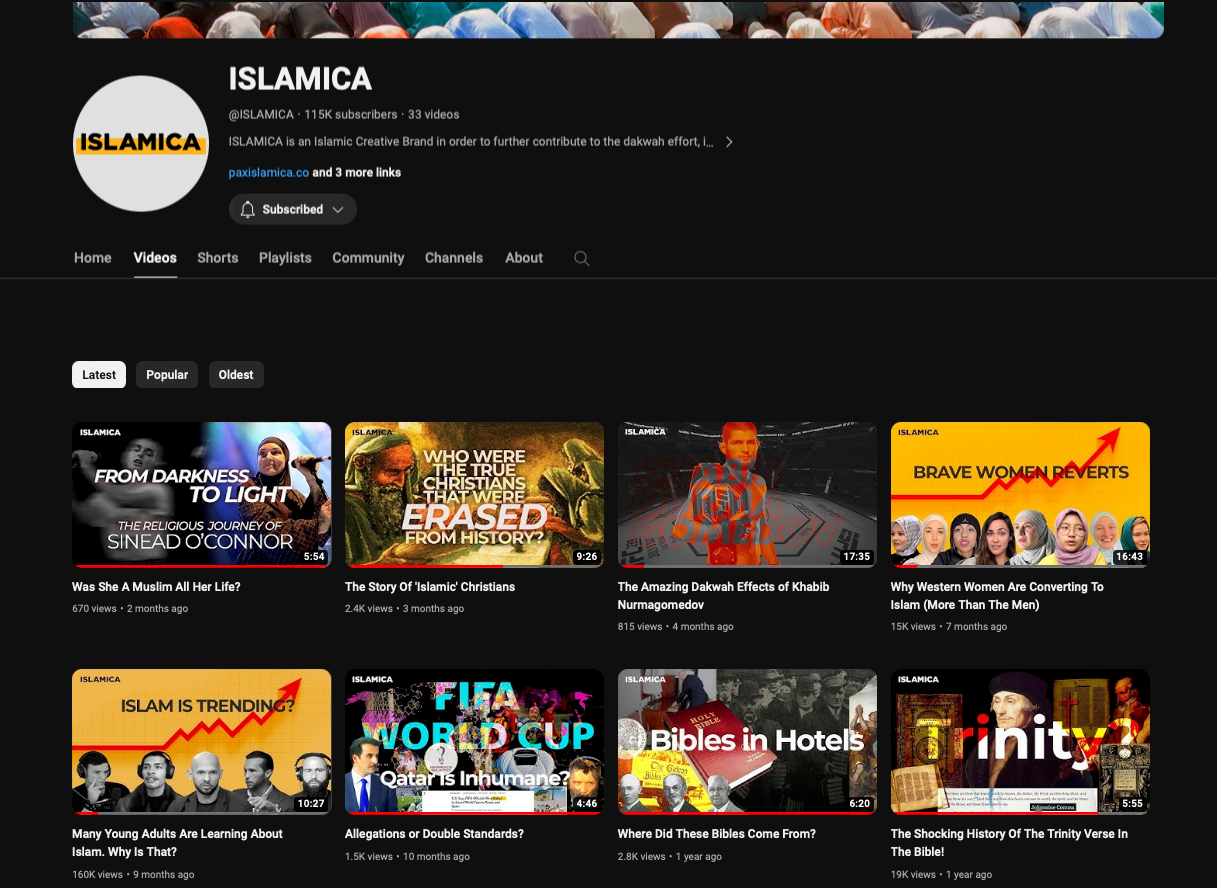Screen dimensions: 1217x888
Task: Open the Sinead O'Connor video thumbnail
Action: 201,494
